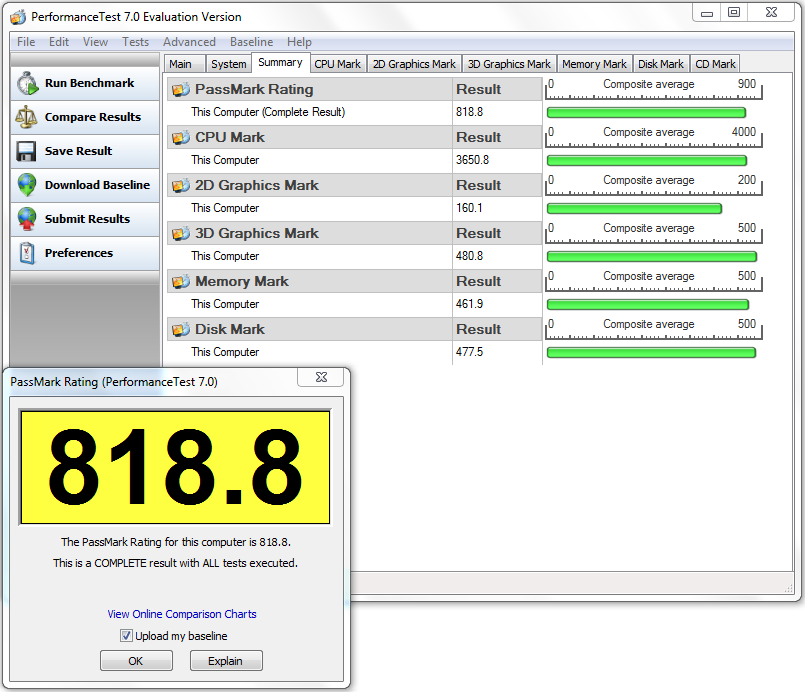805x692 pixels.
Task: Switch to the Memory Mark tab
Action: (x=595, y=64)
